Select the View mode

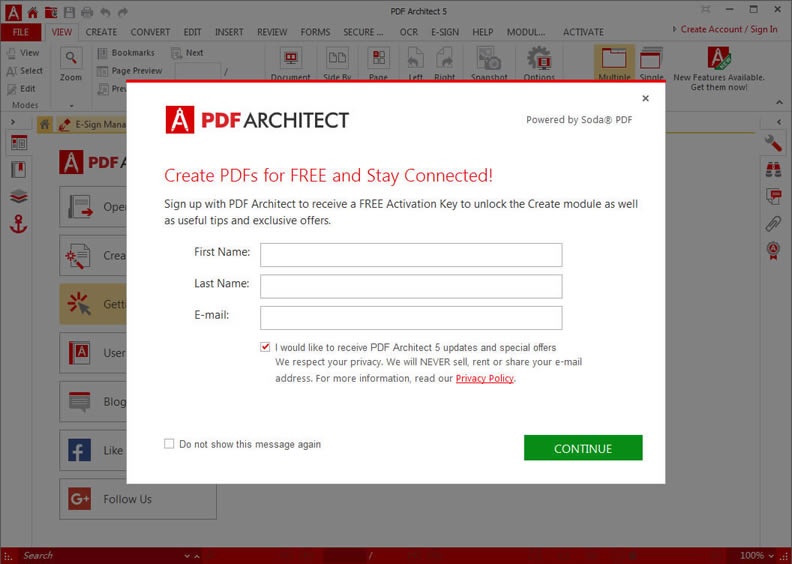[x=23, y=53]
